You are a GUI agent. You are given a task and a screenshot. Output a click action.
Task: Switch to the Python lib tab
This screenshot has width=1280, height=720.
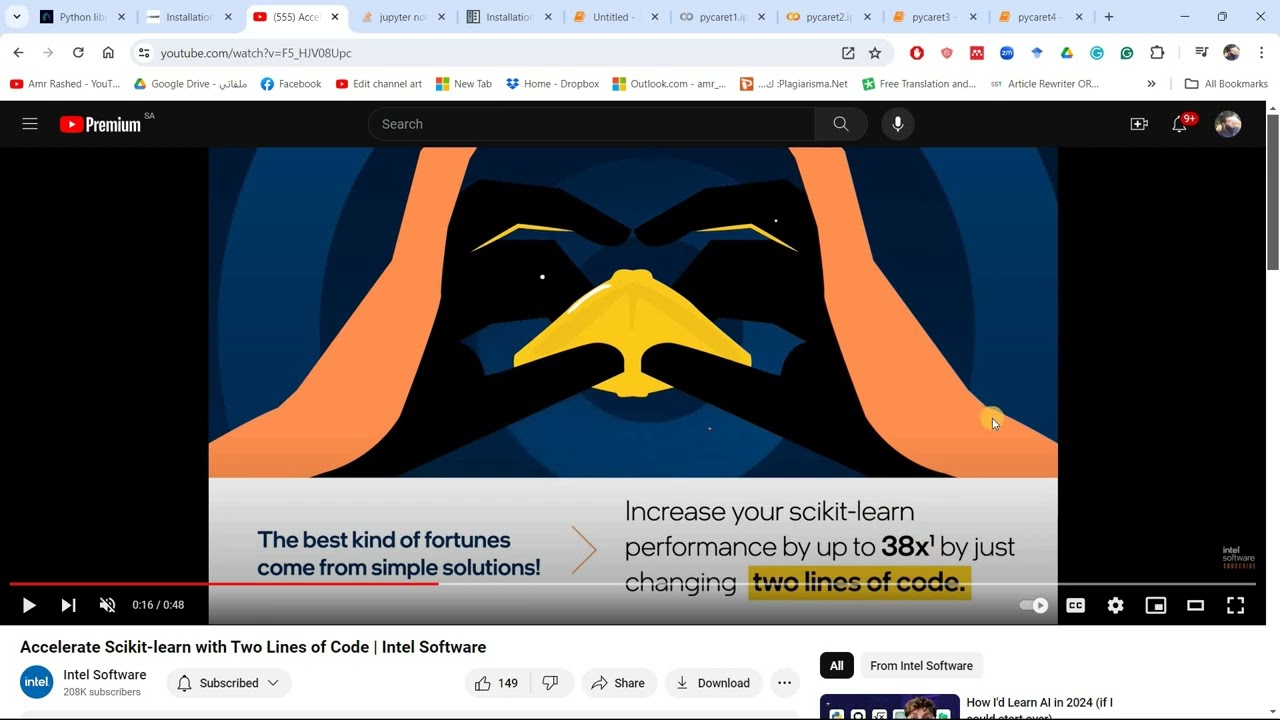tap(81, 17)
